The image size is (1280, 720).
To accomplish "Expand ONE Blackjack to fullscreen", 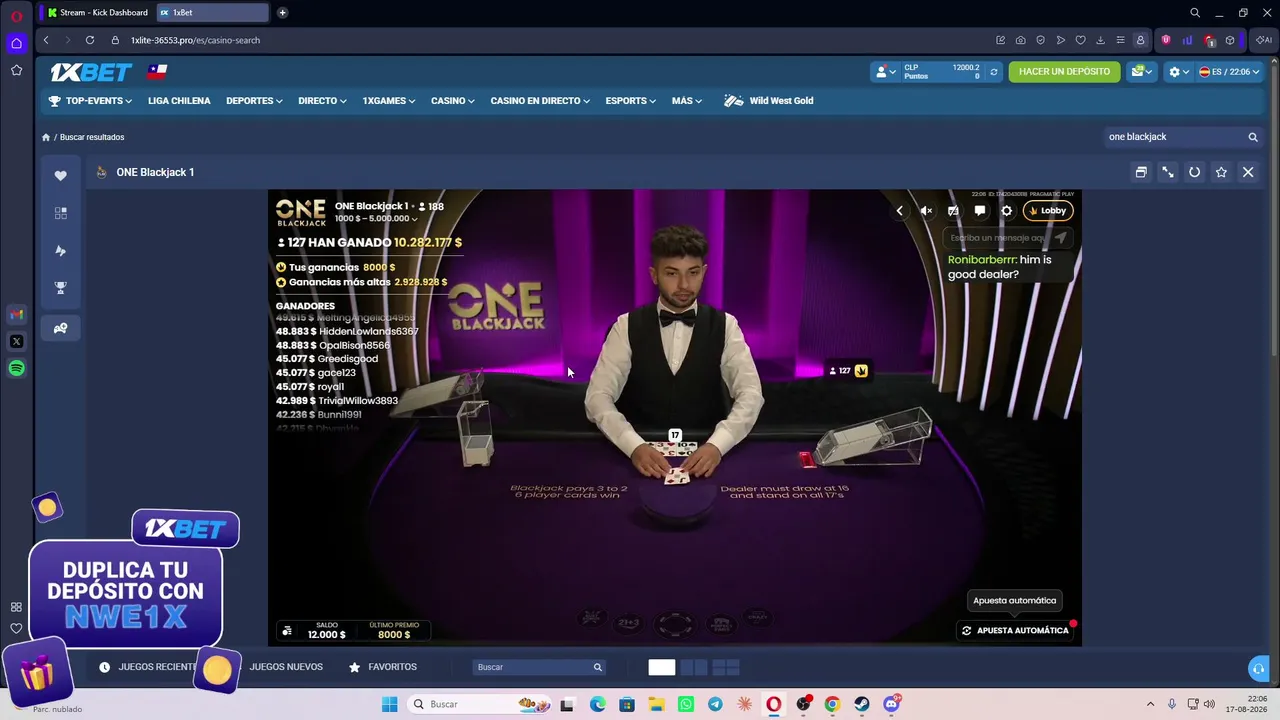I will tap(1167, 172).
